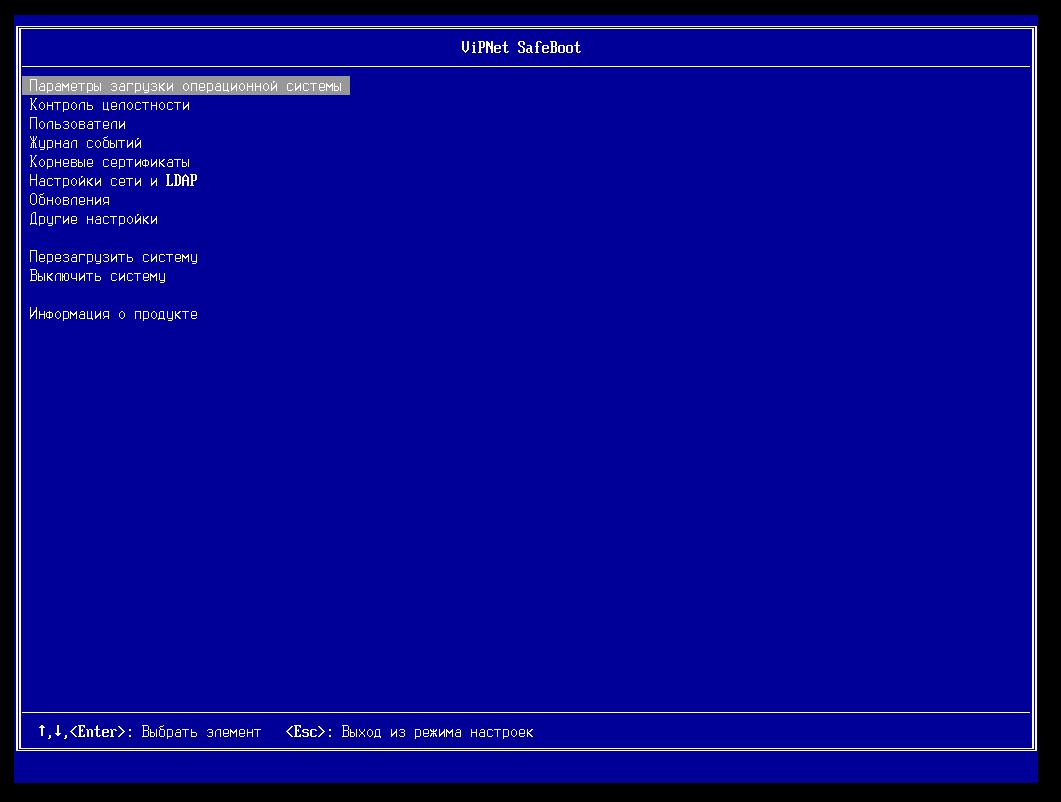Choose Выключить систему option

click(97, 276)
